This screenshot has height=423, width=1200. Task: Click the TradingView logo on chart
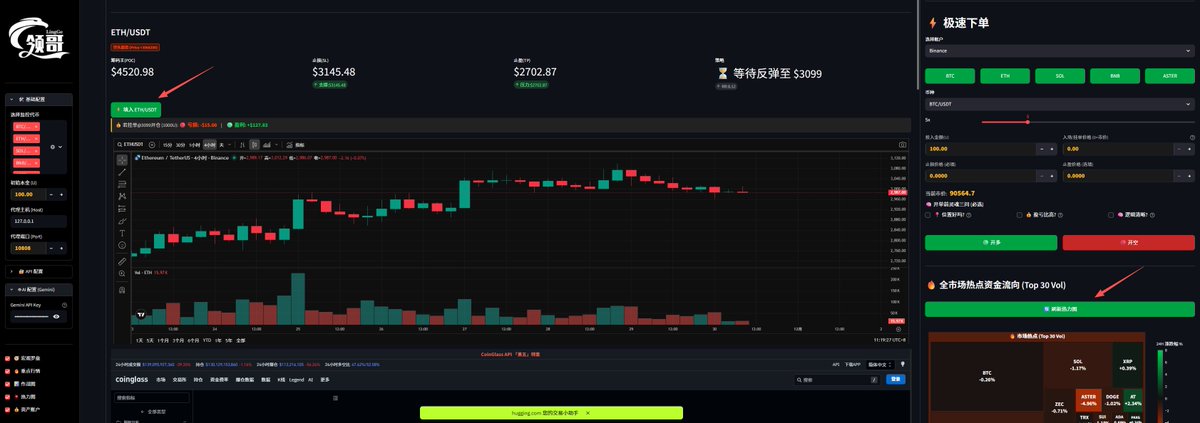tap(141, 314)
